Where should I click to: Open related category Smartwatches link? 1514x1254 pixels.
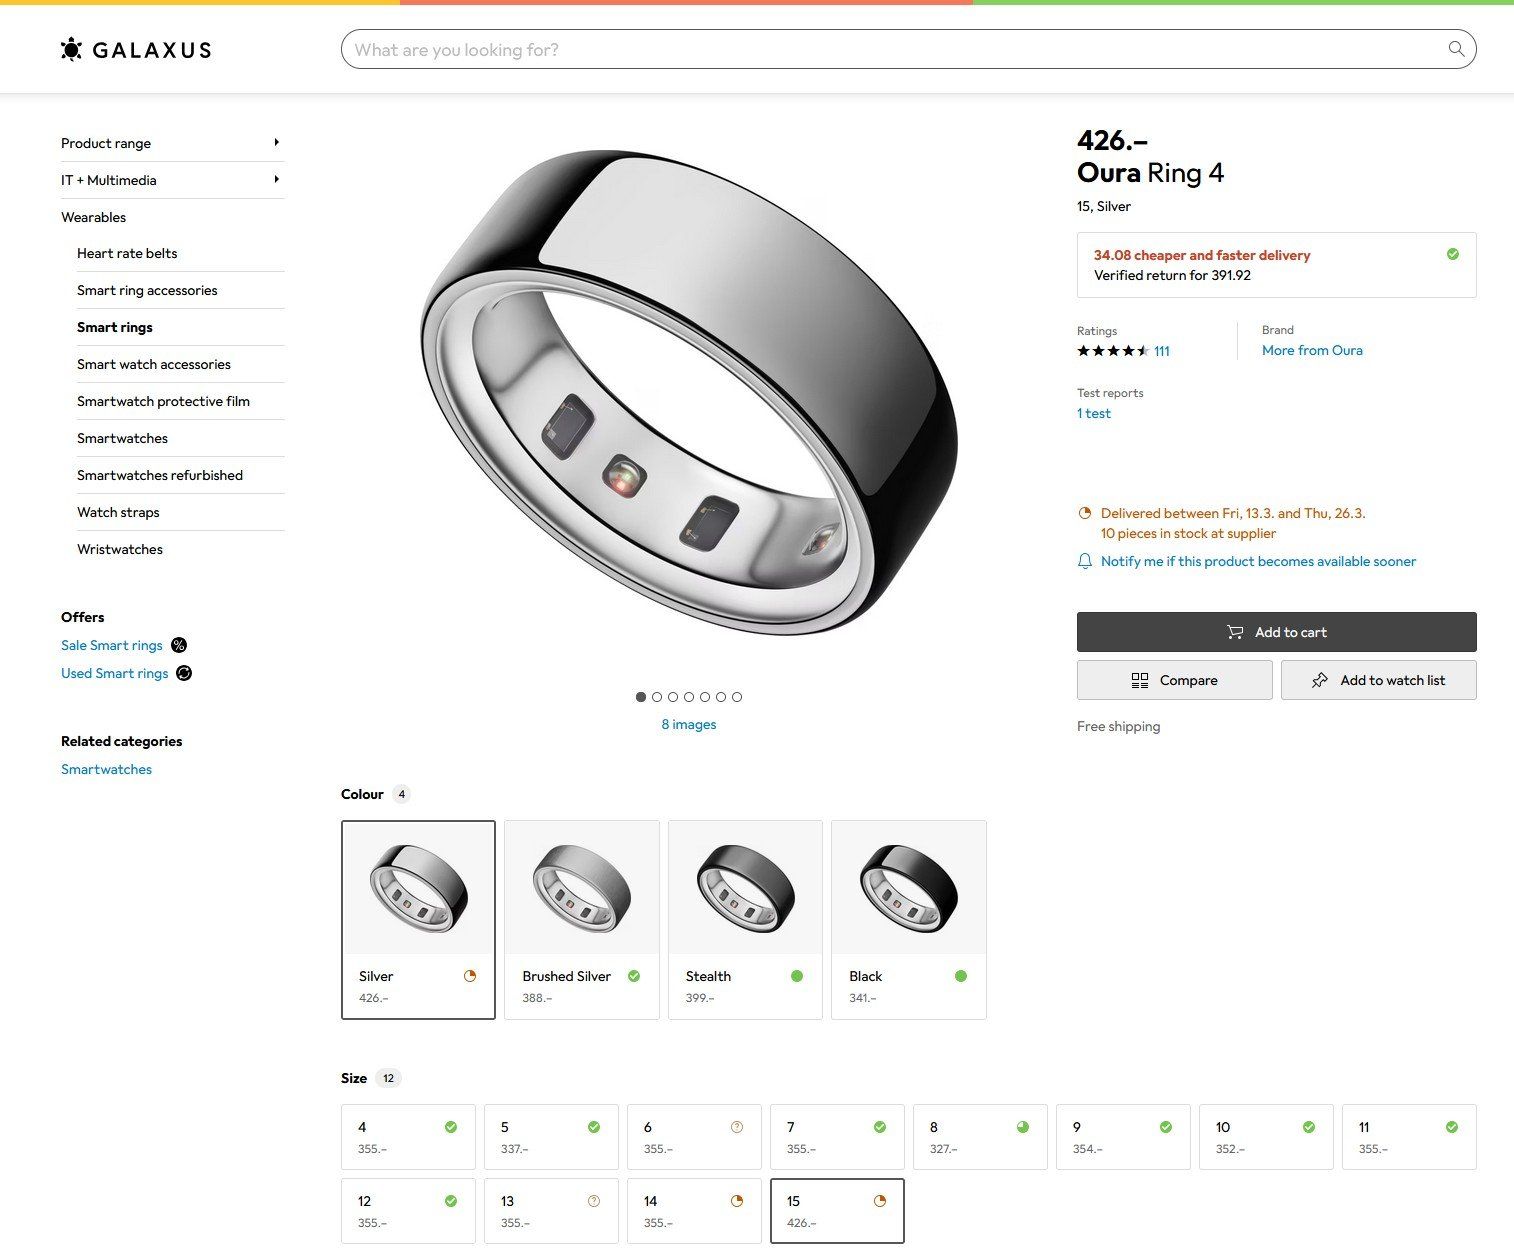(106, 769)
